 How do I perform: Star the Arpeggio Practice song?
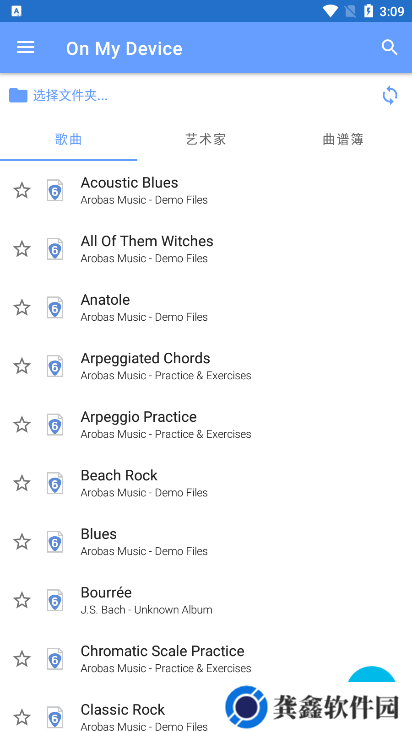[x=22, y=425]
